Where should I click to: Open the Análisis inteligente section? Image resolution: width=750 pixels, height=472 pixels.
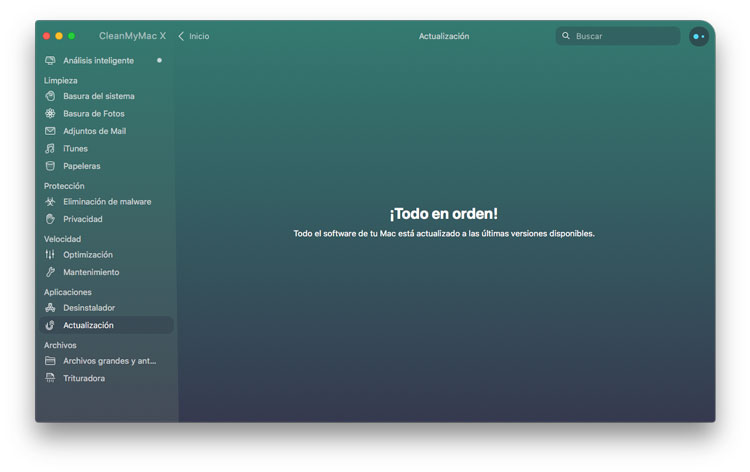(104, 61)
